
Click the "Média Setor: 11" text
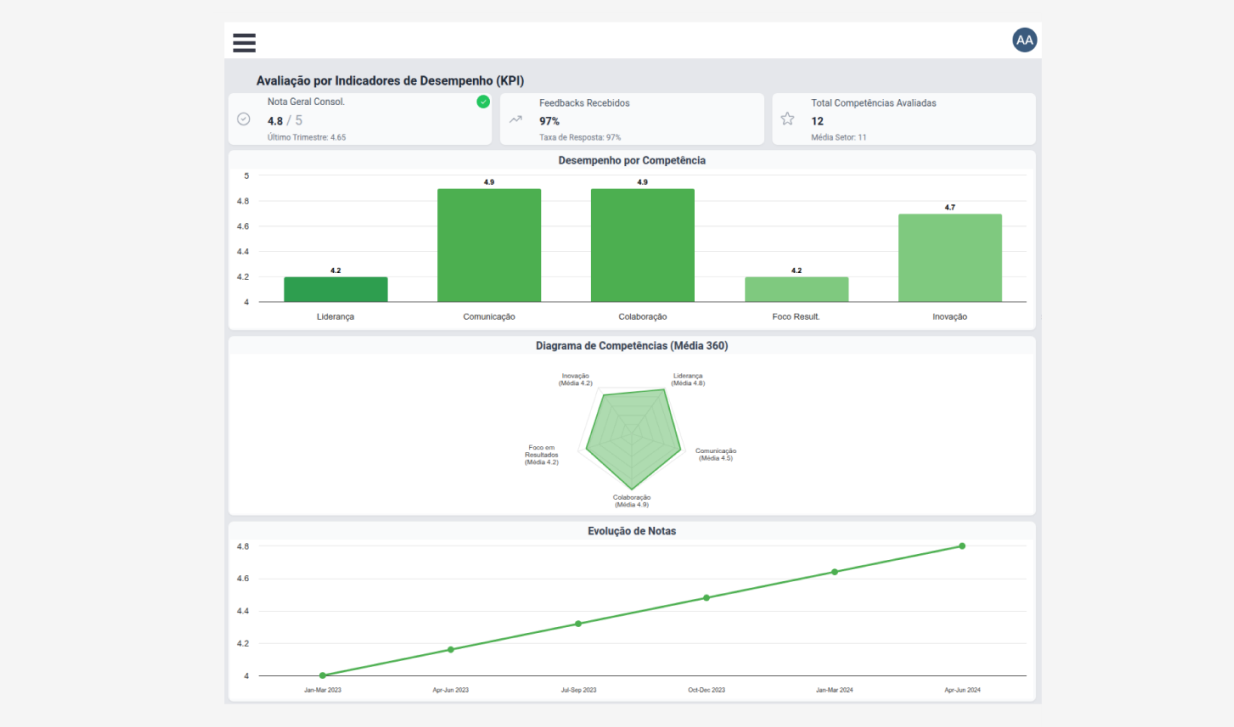tap(839, 137)
